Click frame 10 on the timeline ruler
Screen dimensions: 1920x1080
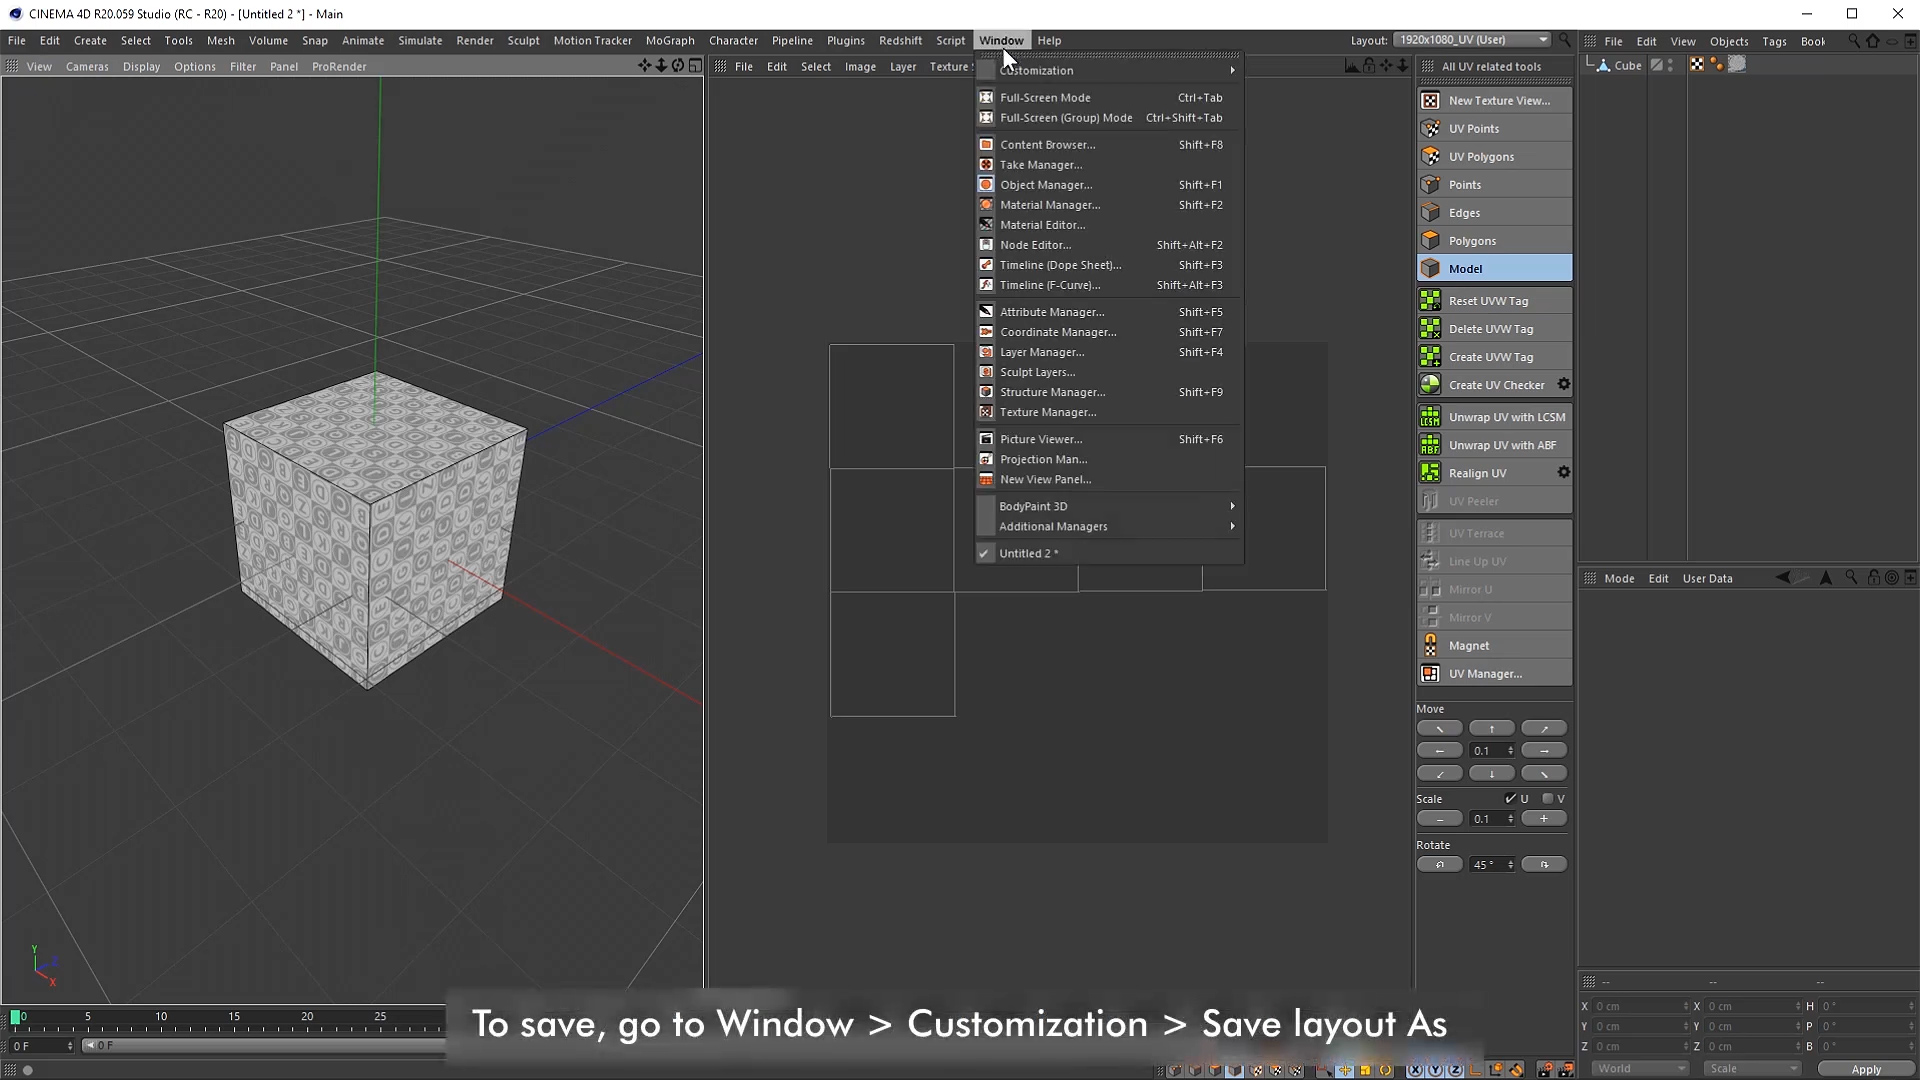click(x=161, y=1017)
